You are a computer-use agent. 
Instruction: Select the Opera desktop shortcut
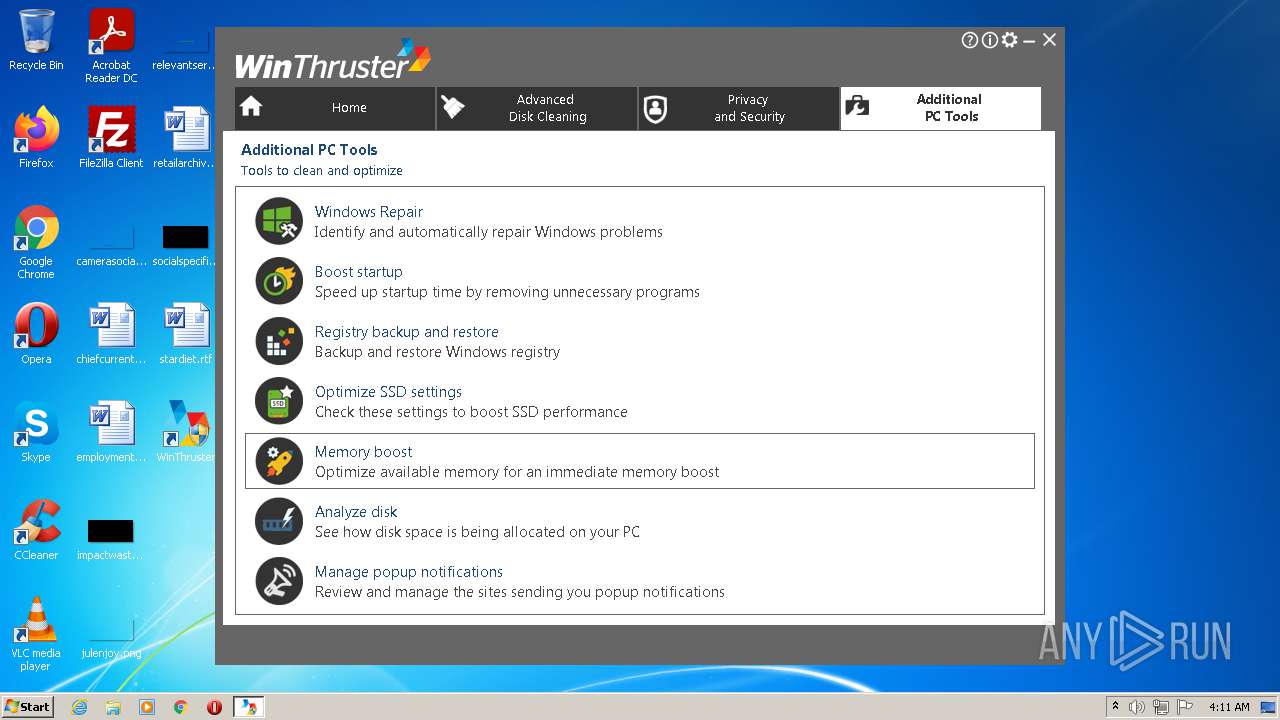click(36, 334)
